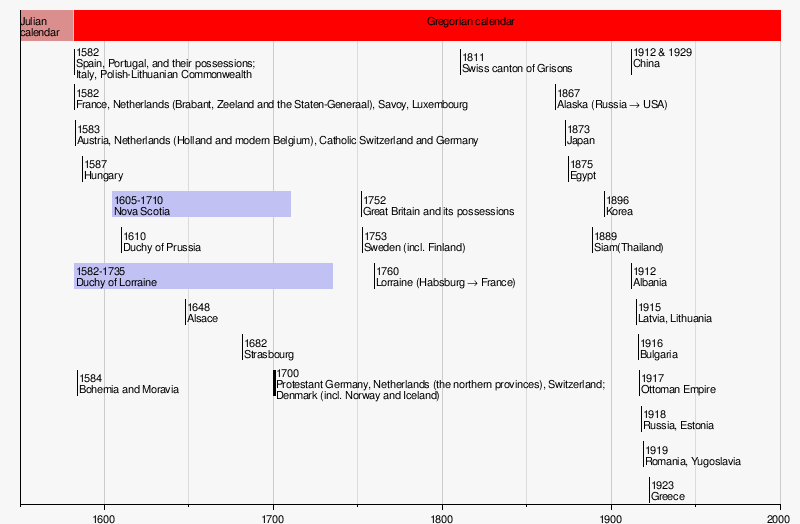
Task: Select the Nova Scotia 1605-1710 bar
Action: (201, 205)
